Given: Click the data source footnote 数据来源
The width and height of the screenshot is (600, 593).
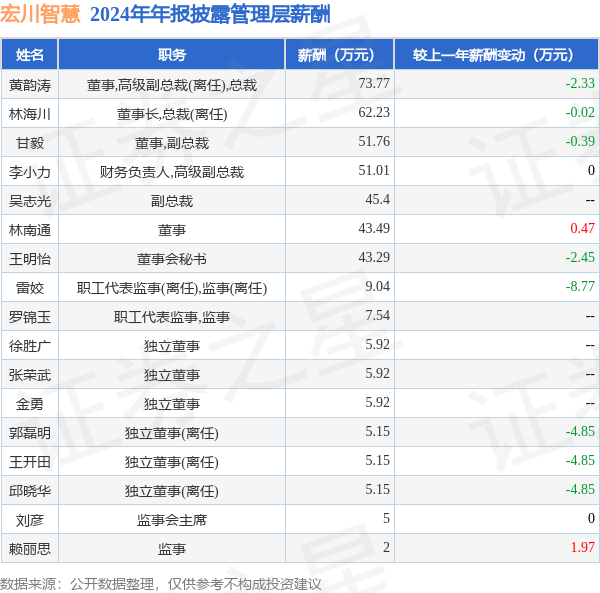Looking at the screenshot, I should tap(161, 584).
